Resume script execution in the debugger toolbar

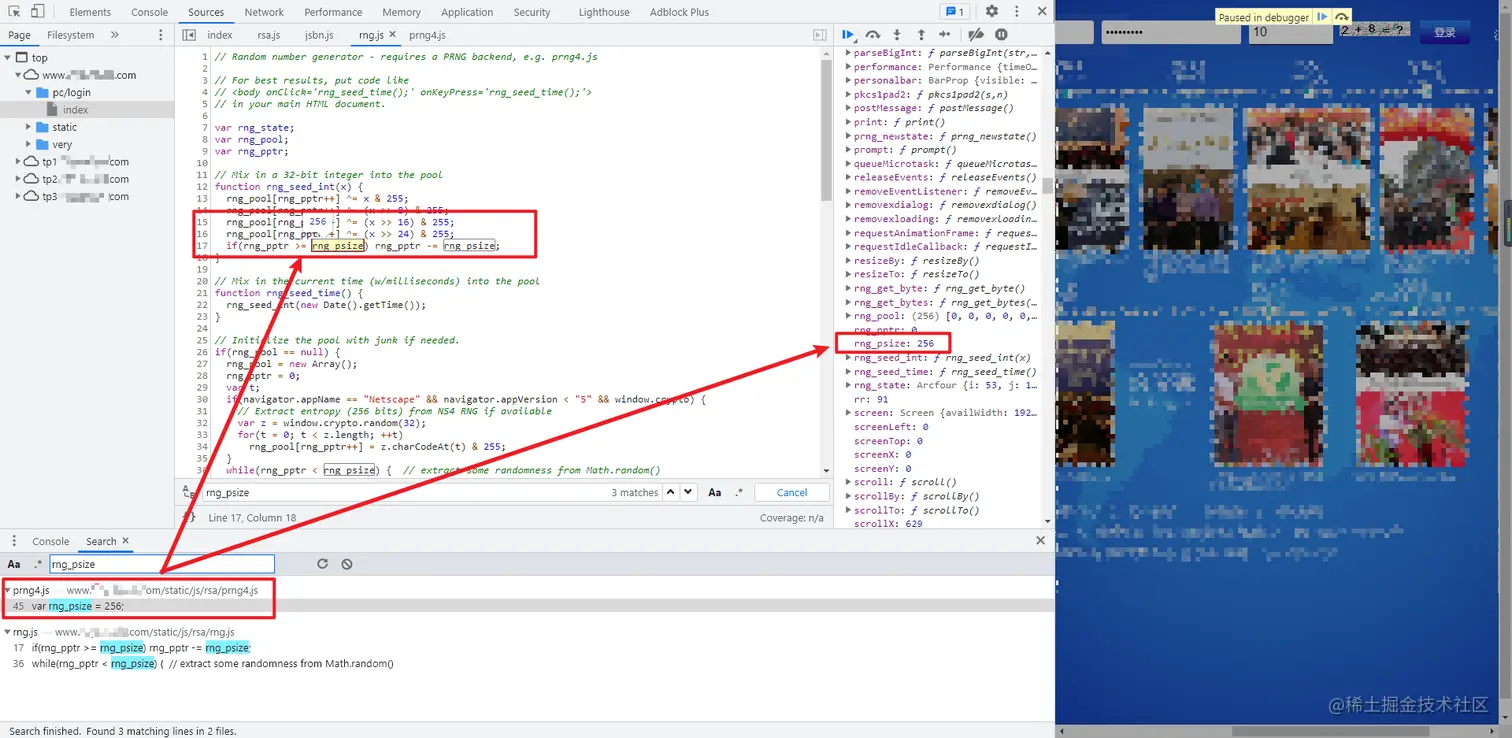849,35
